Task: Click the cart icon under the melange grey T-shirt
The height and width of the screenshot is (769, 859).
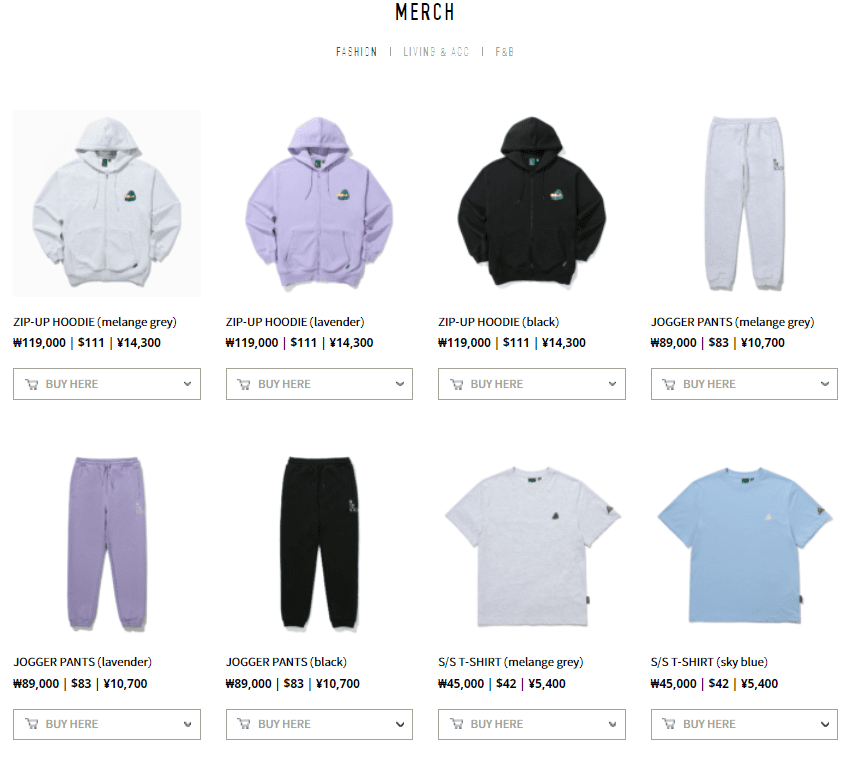Action: (456, 724)
